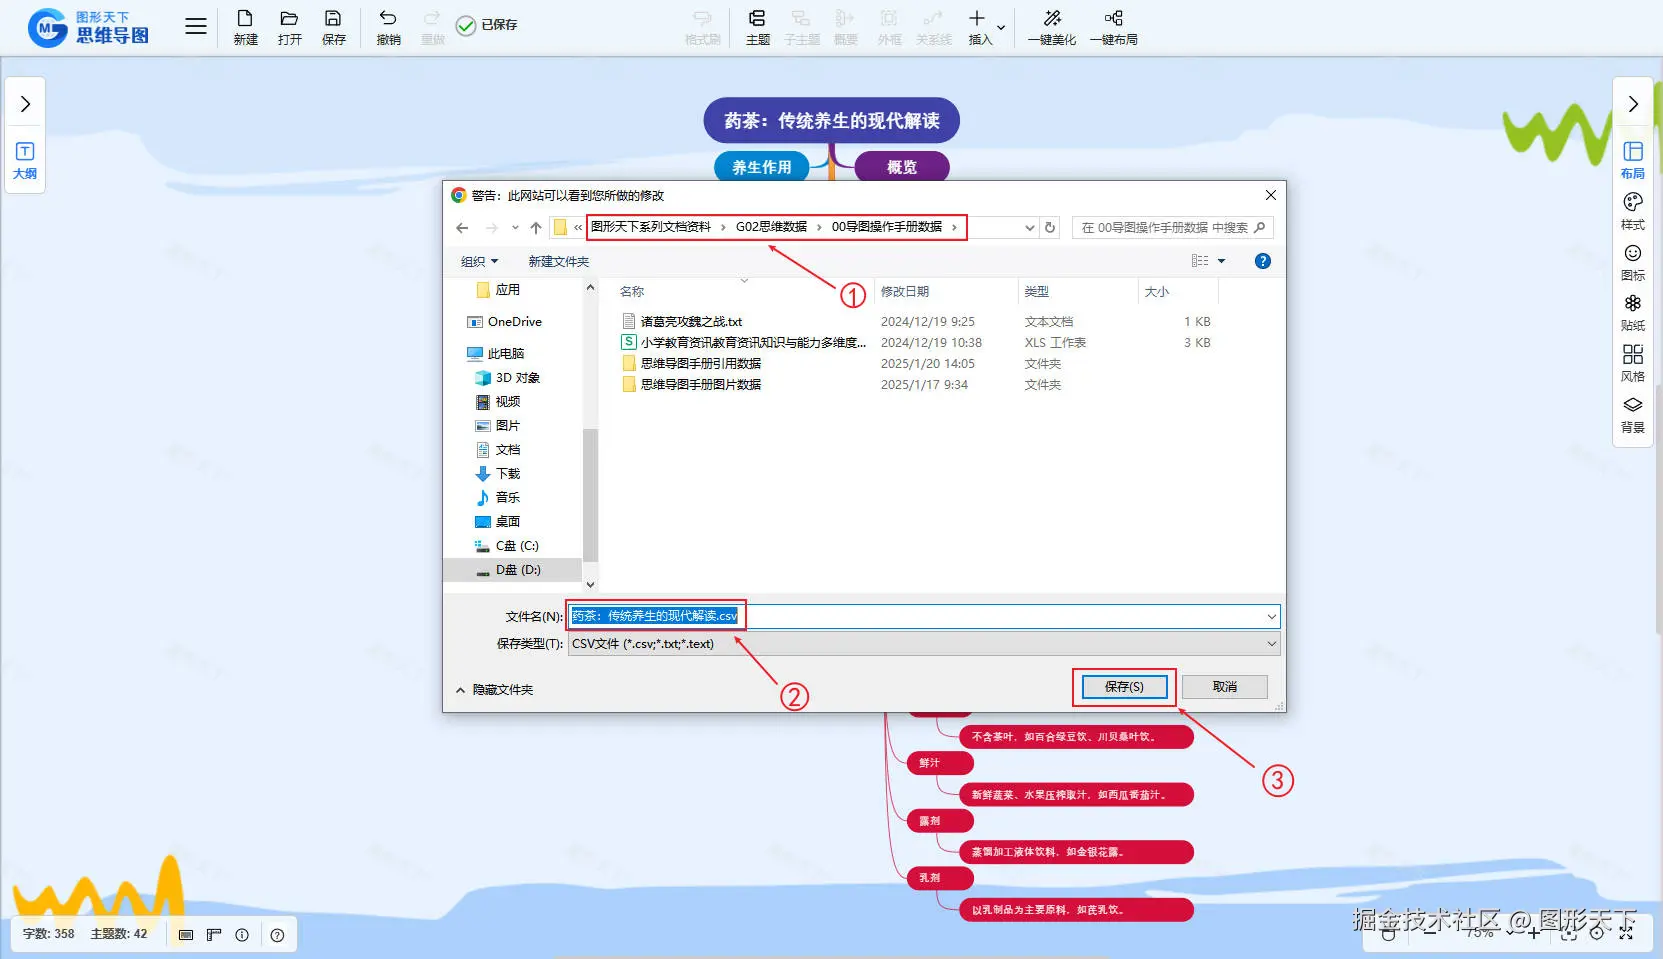Click the 文件名 filename input field
This screenshot has width=1663, height=959.
click(x=924, y=616)
